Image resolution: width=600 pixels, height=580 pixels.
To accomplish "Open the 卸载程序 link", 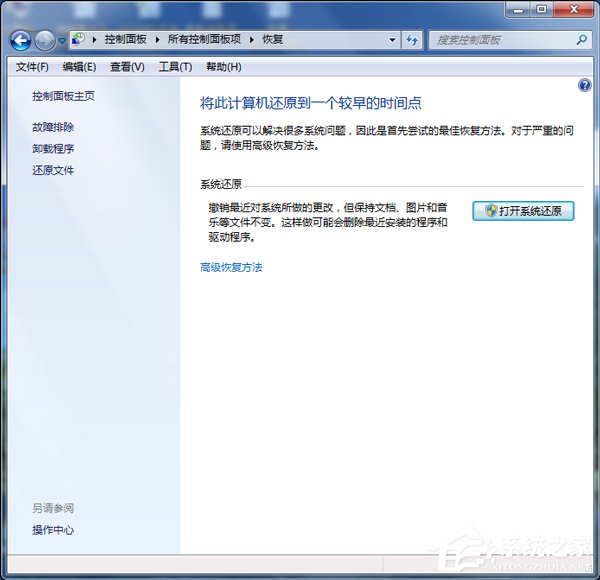I will (x=53, y=148).
